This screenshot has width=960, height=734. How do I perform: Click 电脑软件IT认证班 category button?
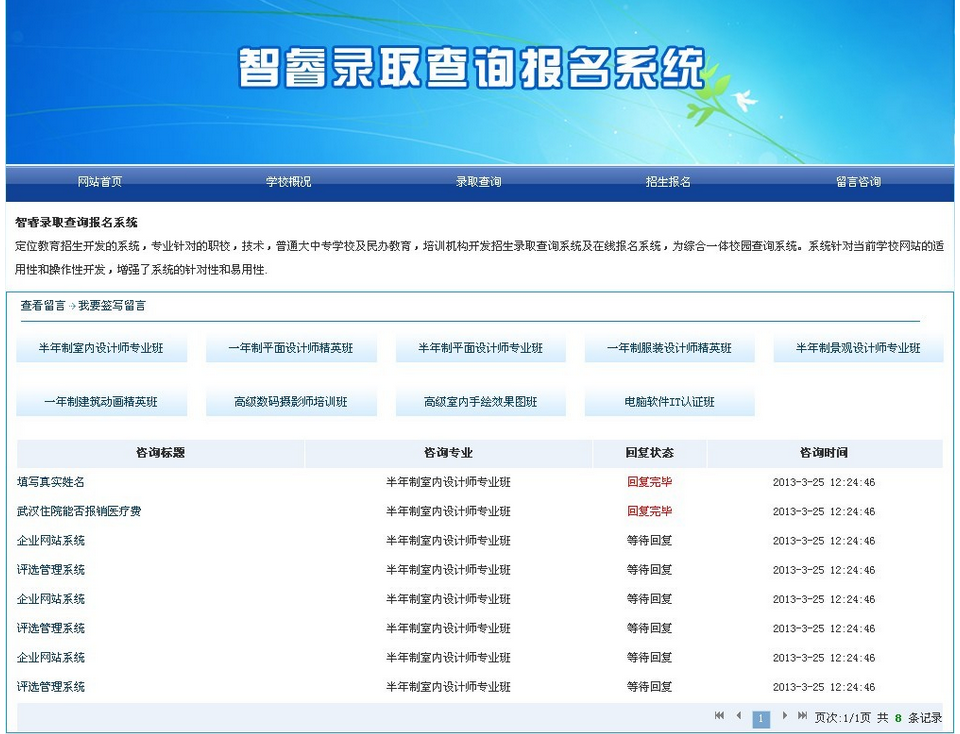(669, 402)
